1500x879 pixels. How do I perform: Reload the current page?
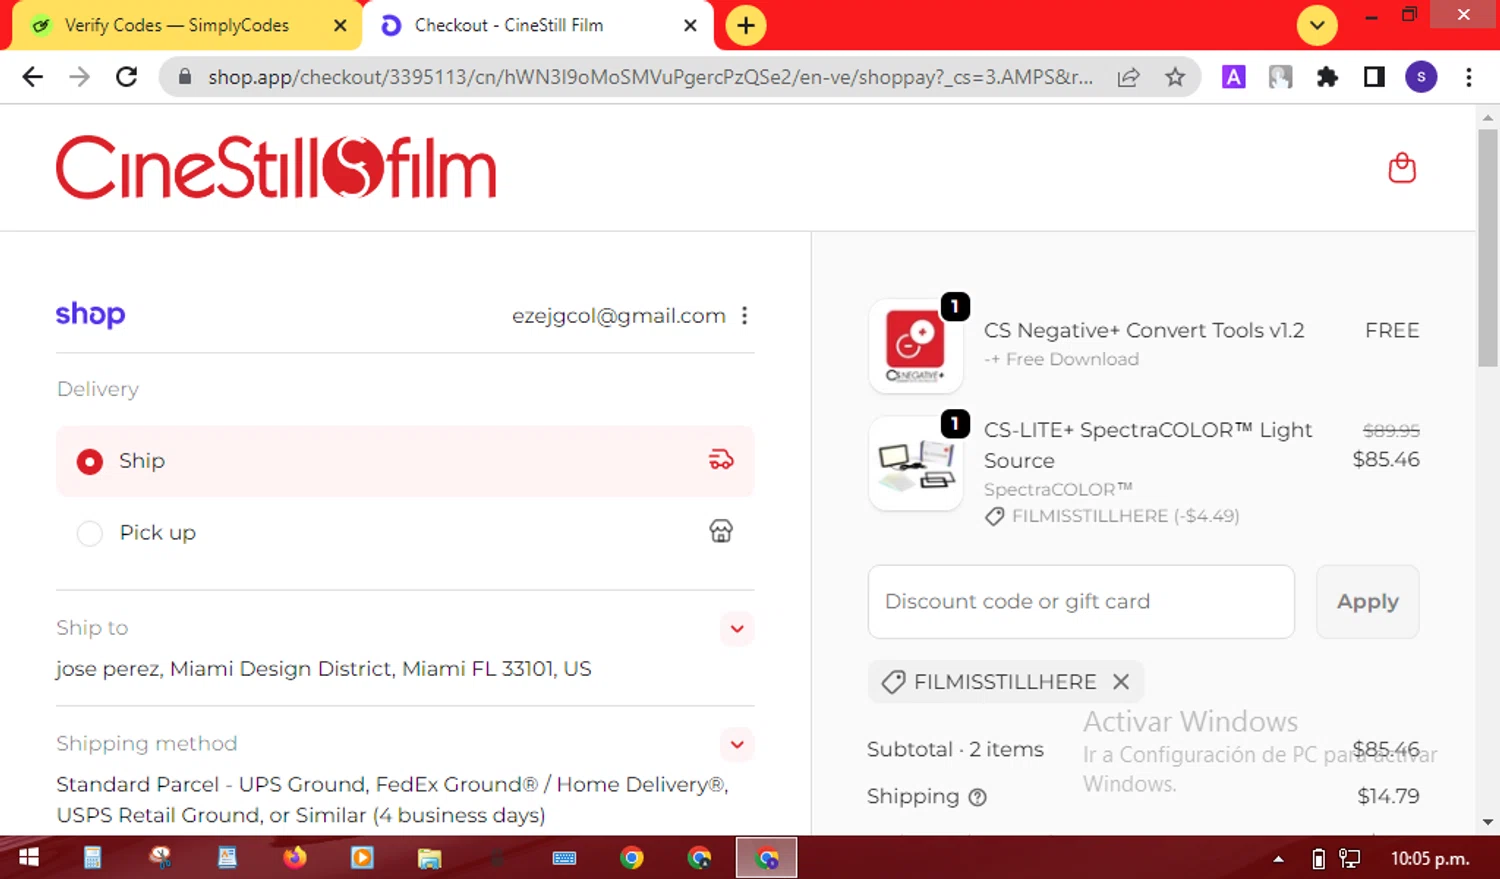coord(127,77)
